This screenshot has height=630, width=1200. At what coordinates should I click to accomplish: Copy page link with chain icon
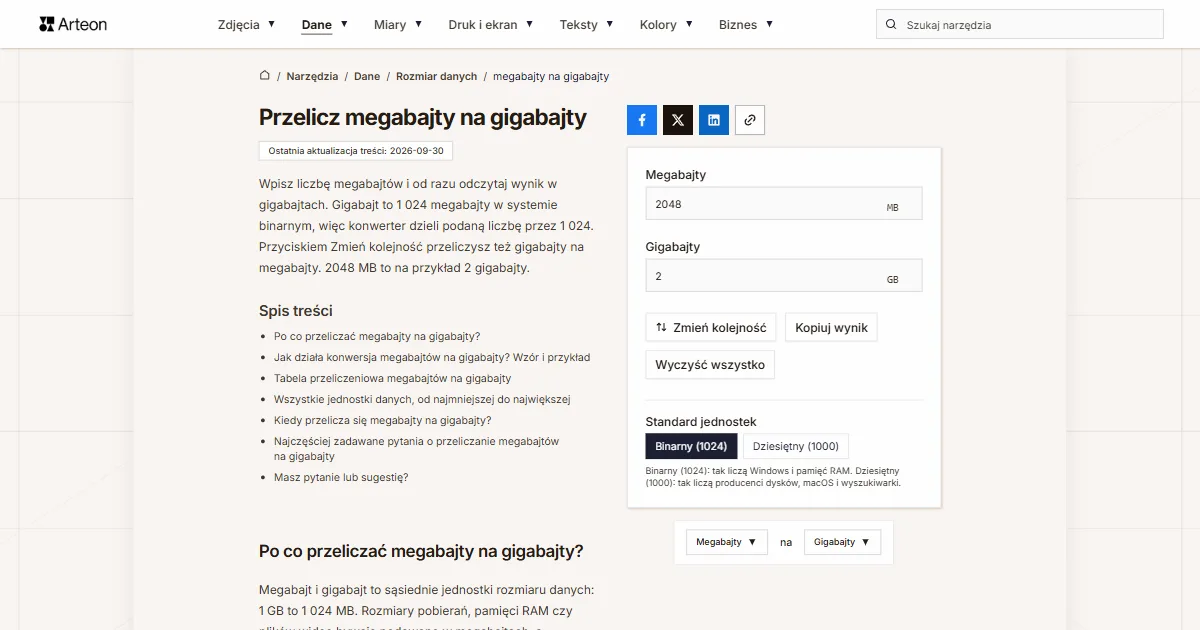coord(750,120)
